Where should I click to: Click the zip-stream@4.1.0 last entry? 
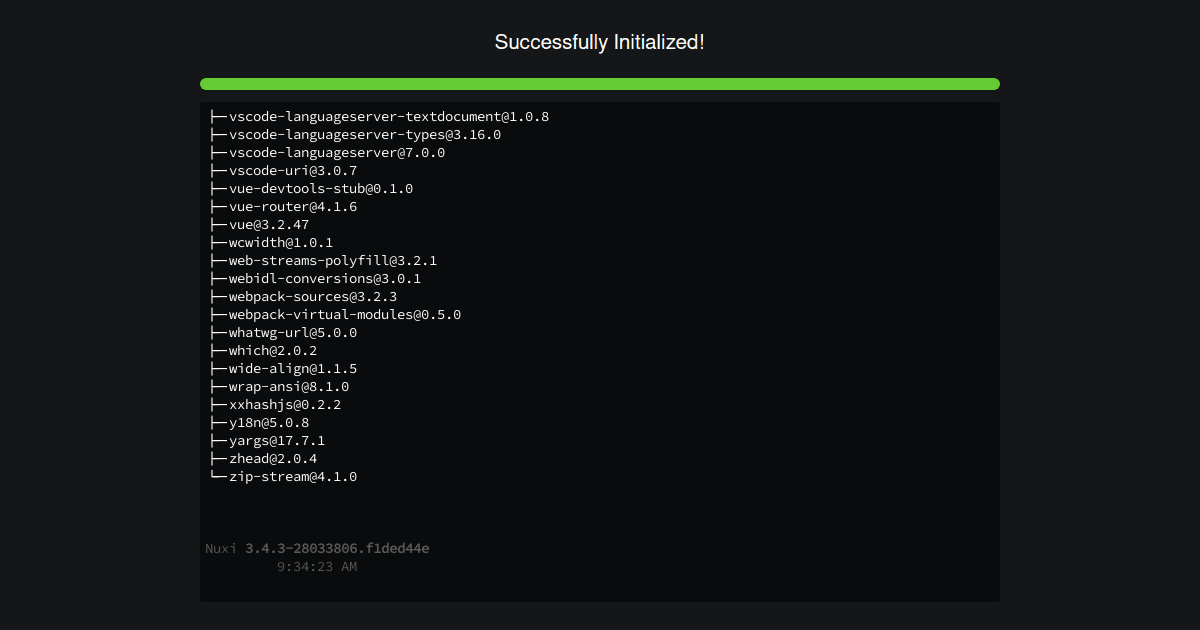pyautogui.click(x=283, y=477)
